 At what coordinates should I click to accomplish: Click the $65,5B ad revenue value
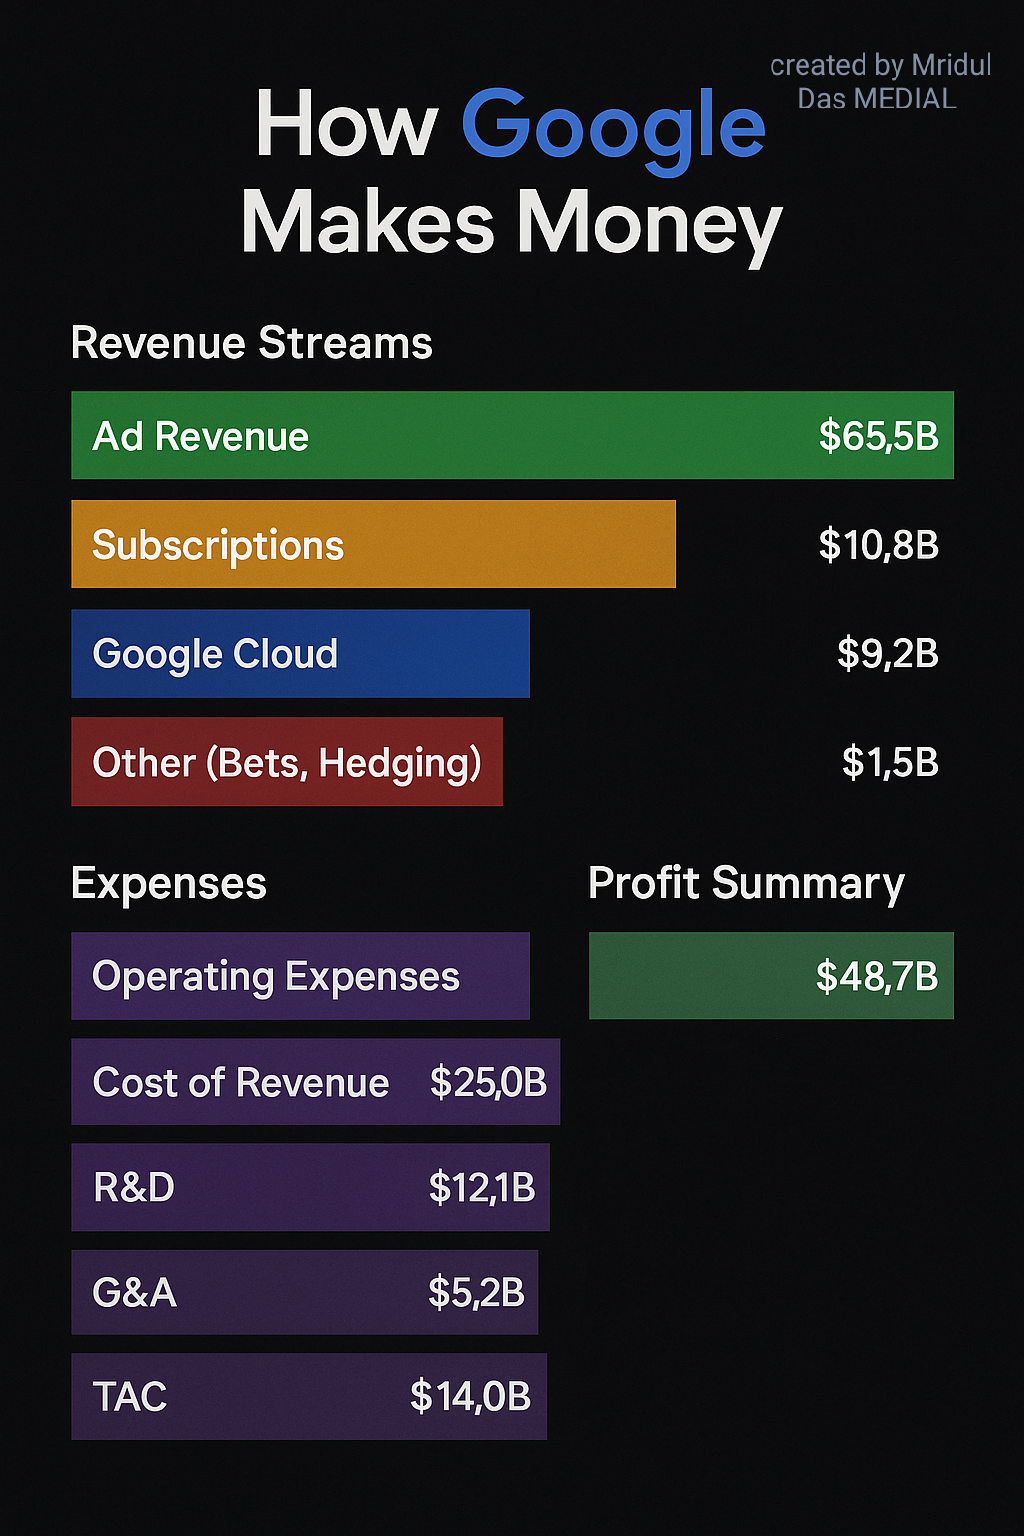pos(878,436)
